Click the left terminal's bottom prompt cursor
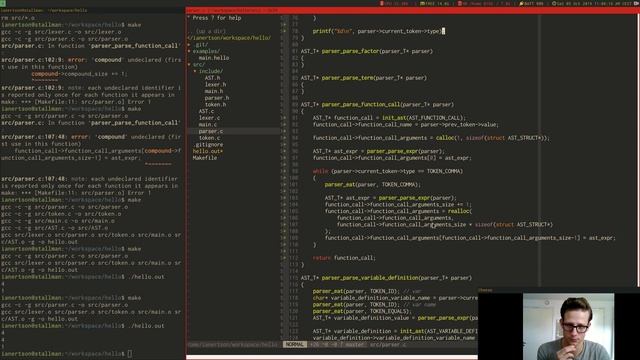The width and height of the screenshot is (640, 360). pos(130,353)
